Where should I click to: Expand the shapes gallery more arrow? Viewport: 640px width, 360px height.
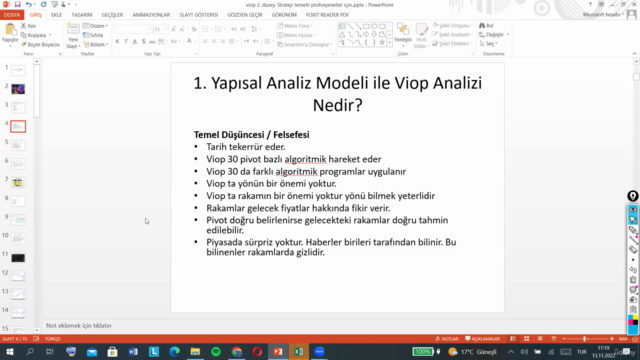click(389, 42)
